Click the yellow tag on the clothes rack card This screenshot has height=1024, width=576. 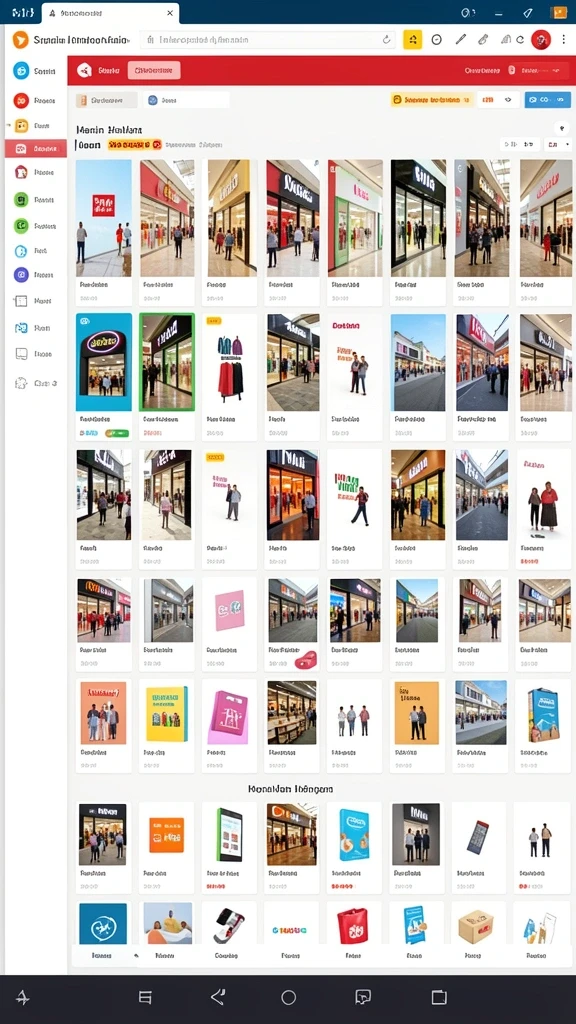point(214,321)
